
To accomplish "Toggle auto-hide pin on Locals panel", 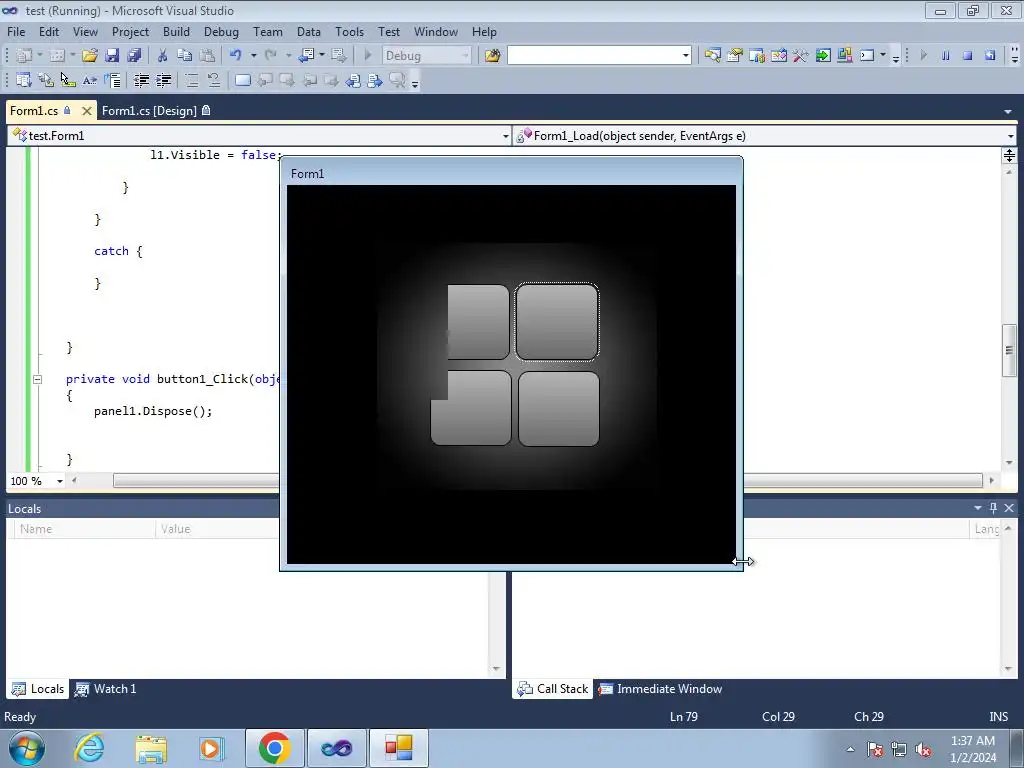I will [x=993, y=508].
